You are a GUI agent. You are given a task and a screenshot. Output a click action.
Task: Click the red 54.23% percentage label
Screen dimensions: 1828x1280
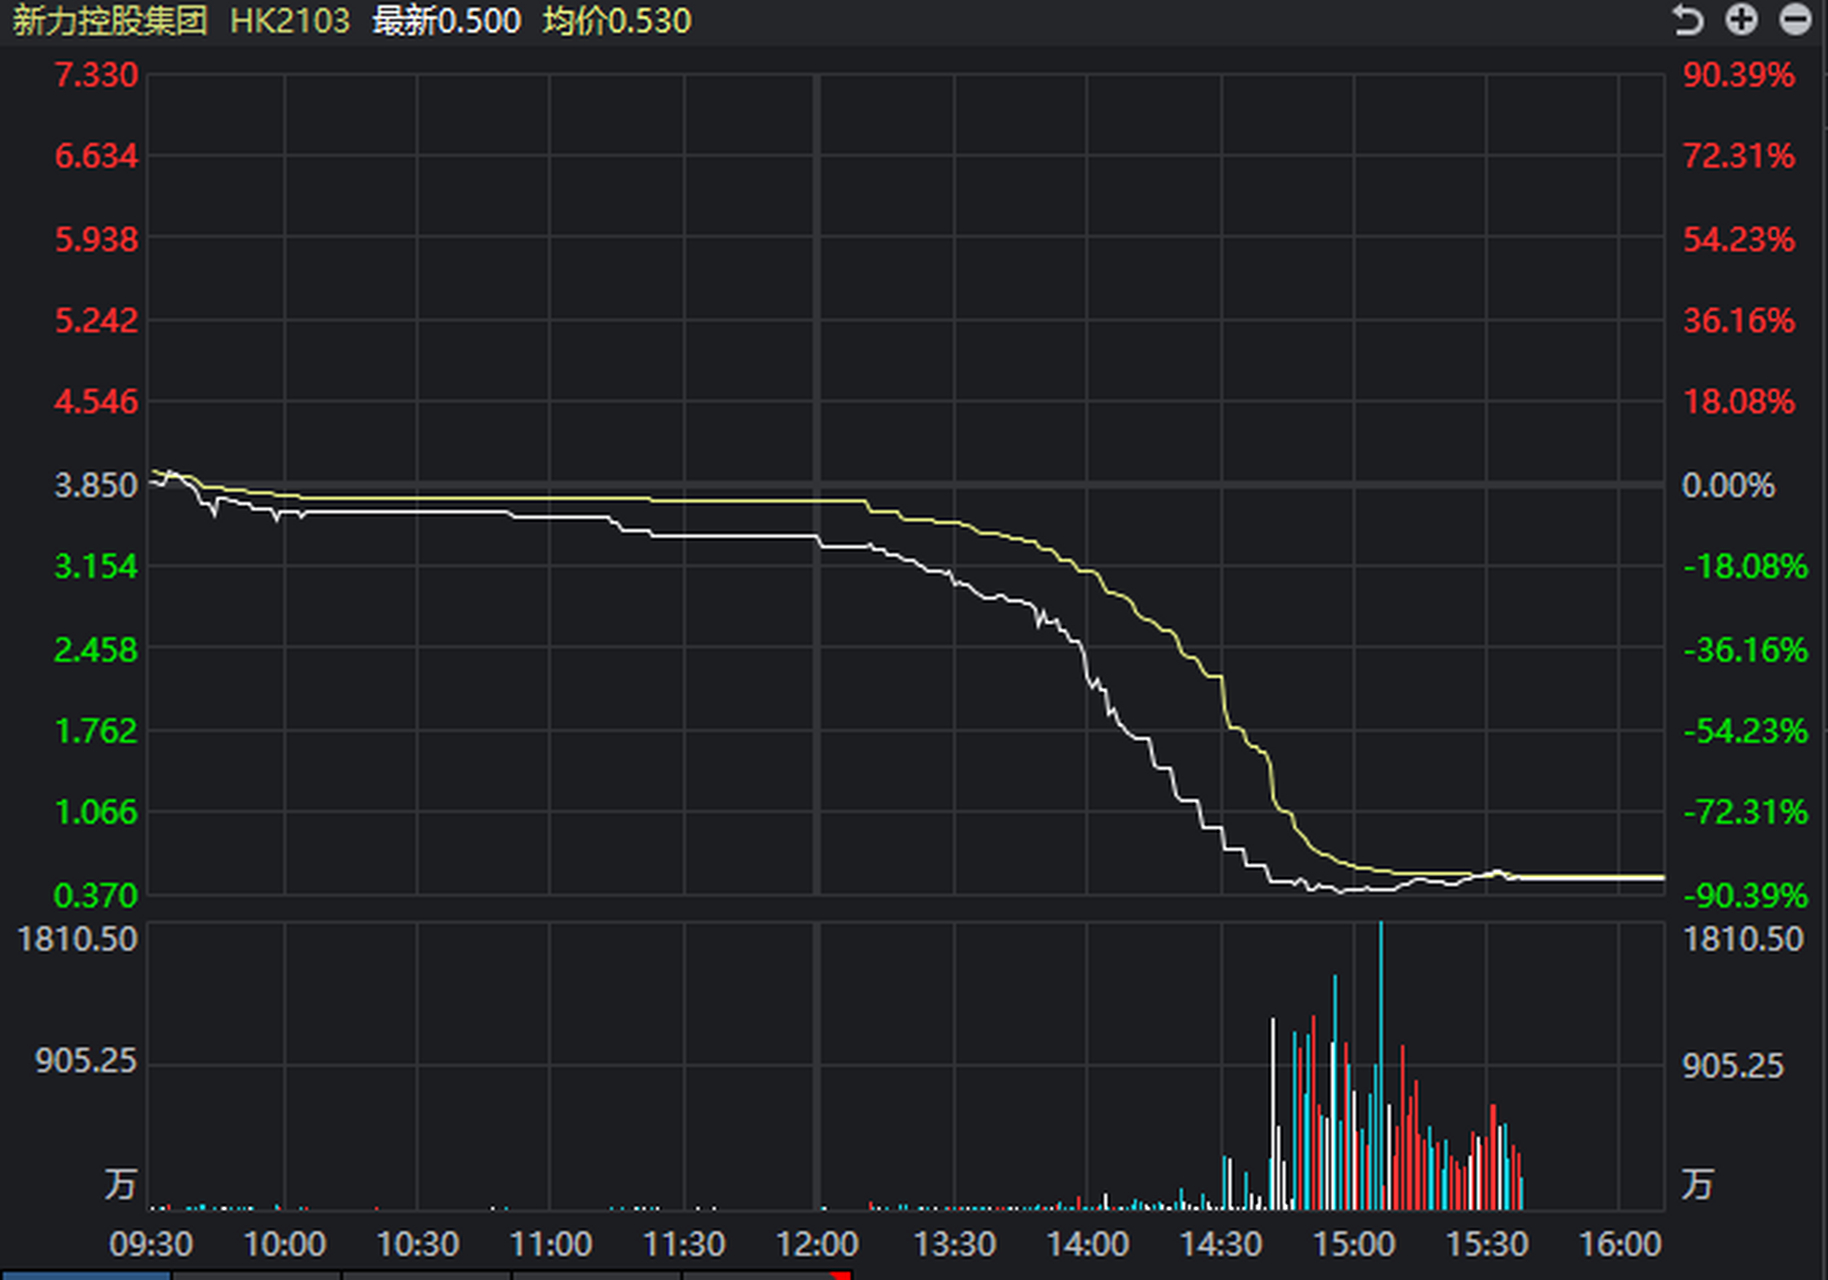(x=1739, y=239)
